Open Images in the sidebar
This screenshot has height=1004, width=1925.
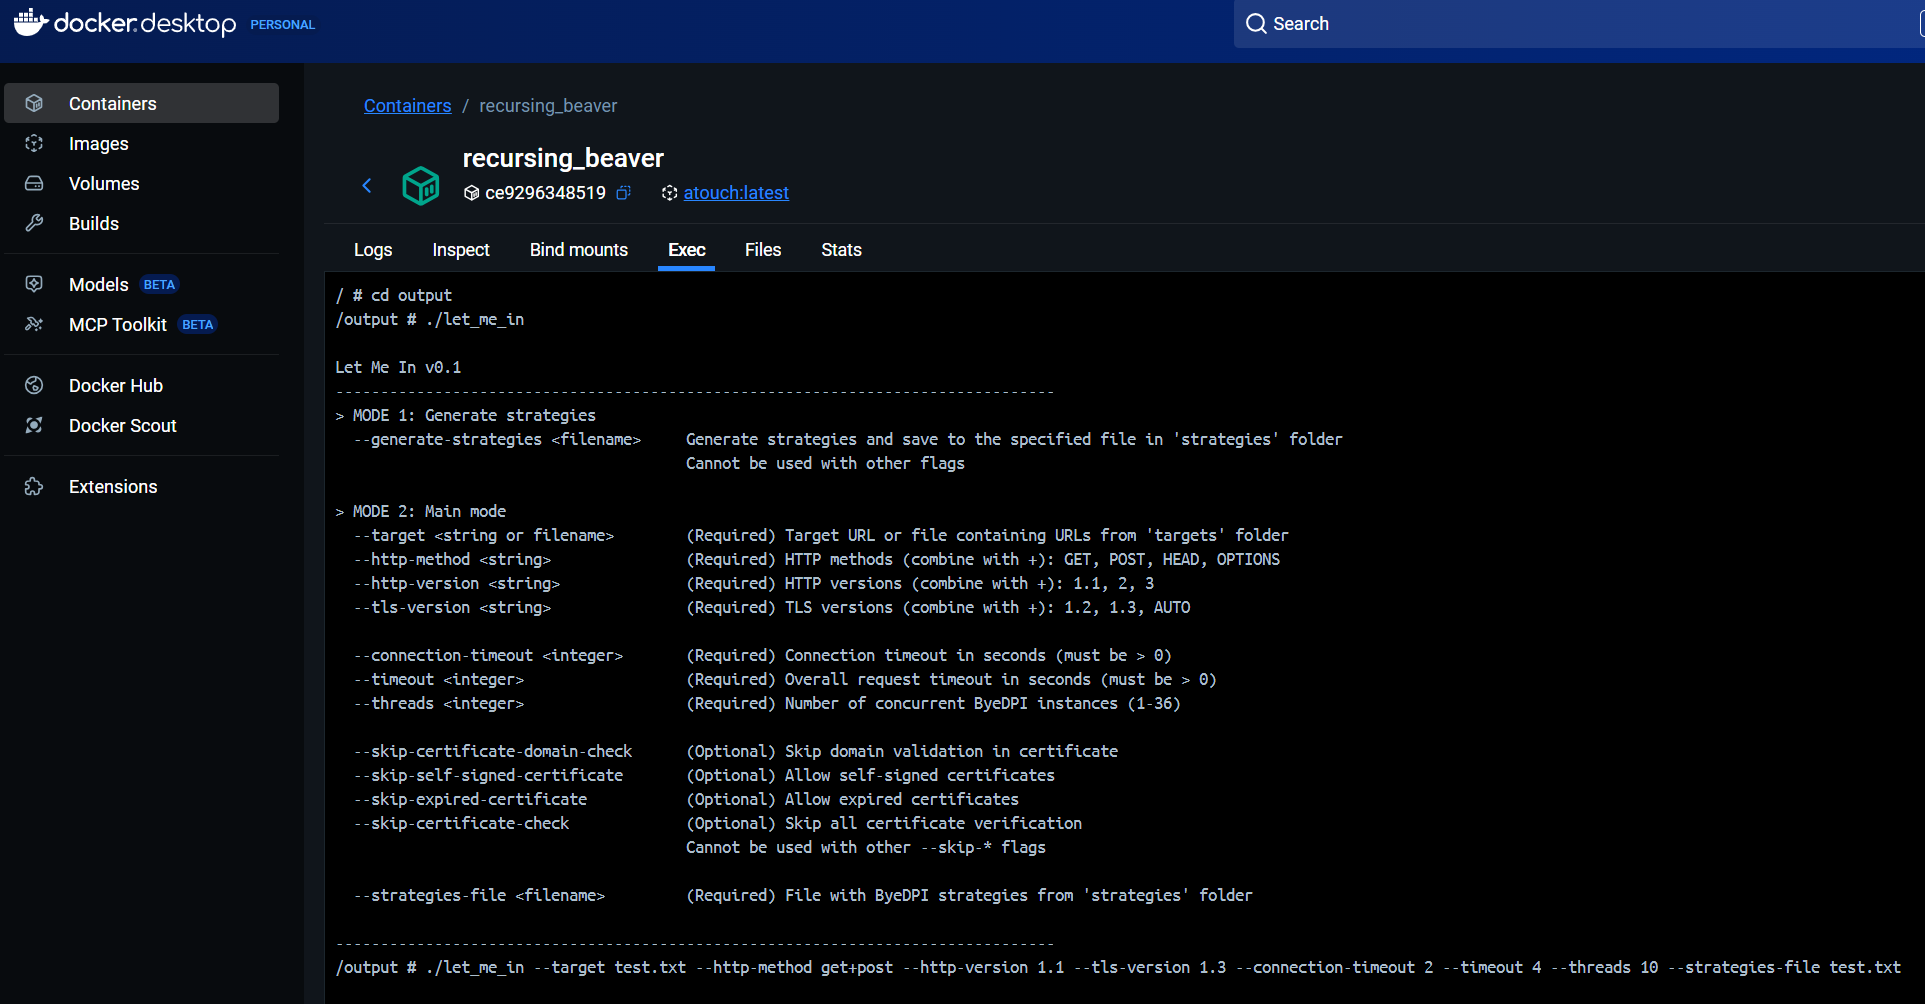[141, 143]
